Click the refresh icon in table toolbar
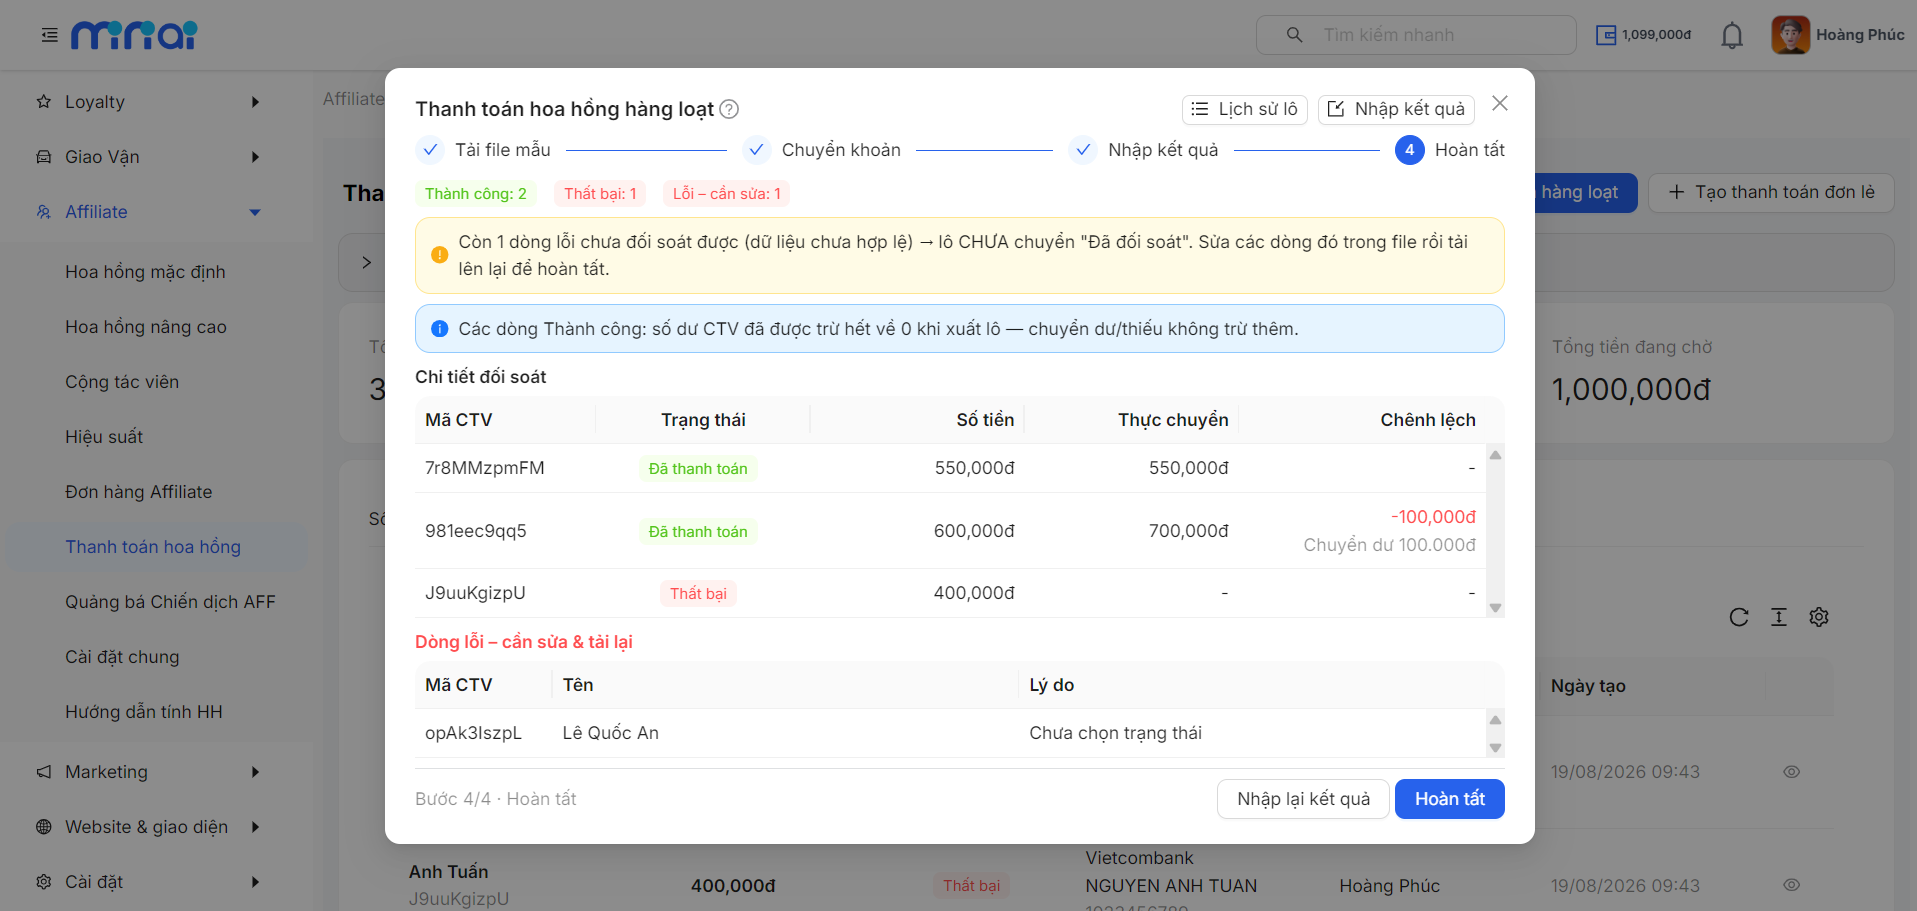This screenshot has width=1917, height=911. click(x=1739, y=617)
